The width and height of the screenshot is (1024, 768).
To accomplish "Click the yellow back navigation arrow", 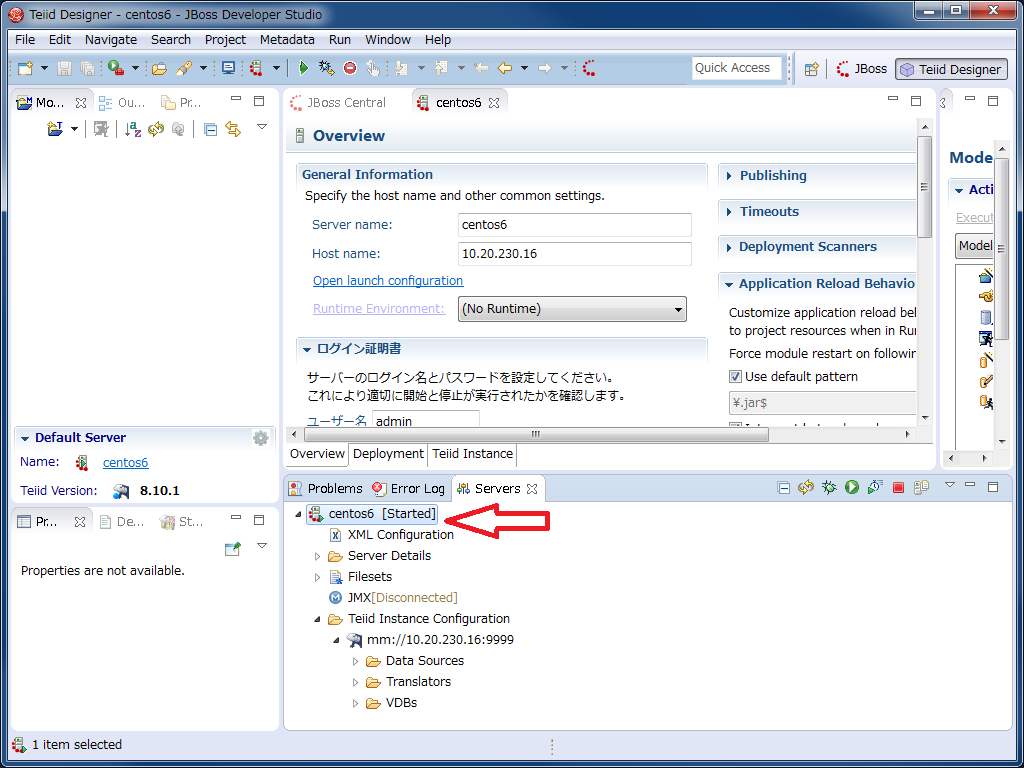I will 504,68.
